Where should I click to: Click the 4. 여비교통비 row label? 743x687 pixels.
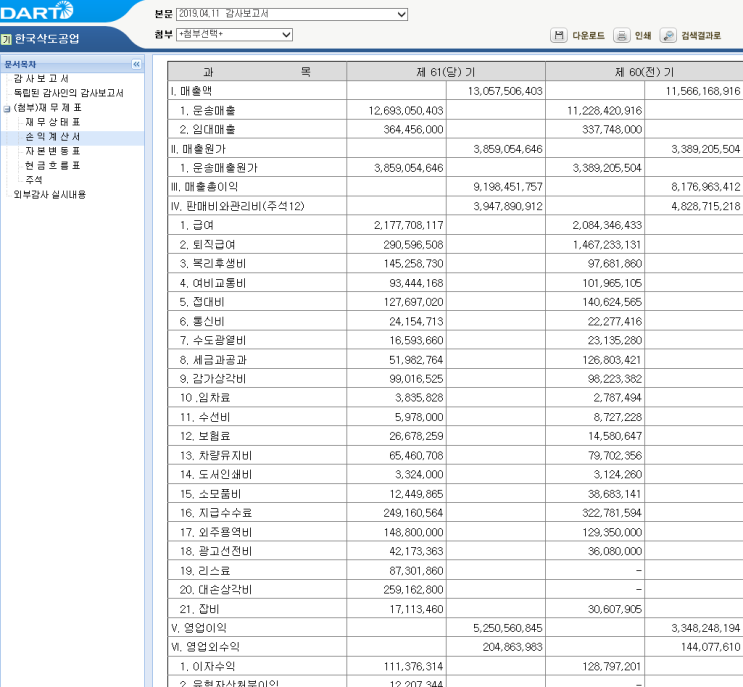pyautogui.click(x=213, y=283)
